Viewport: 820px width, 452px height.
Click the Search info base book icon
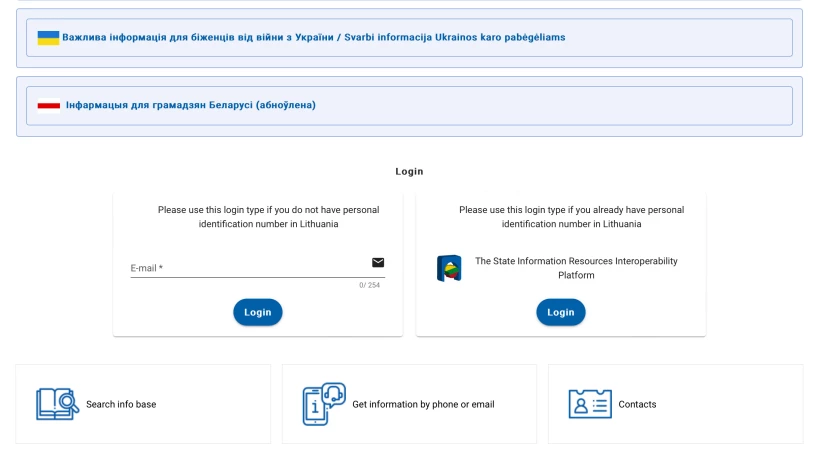(x=57, y=404)
